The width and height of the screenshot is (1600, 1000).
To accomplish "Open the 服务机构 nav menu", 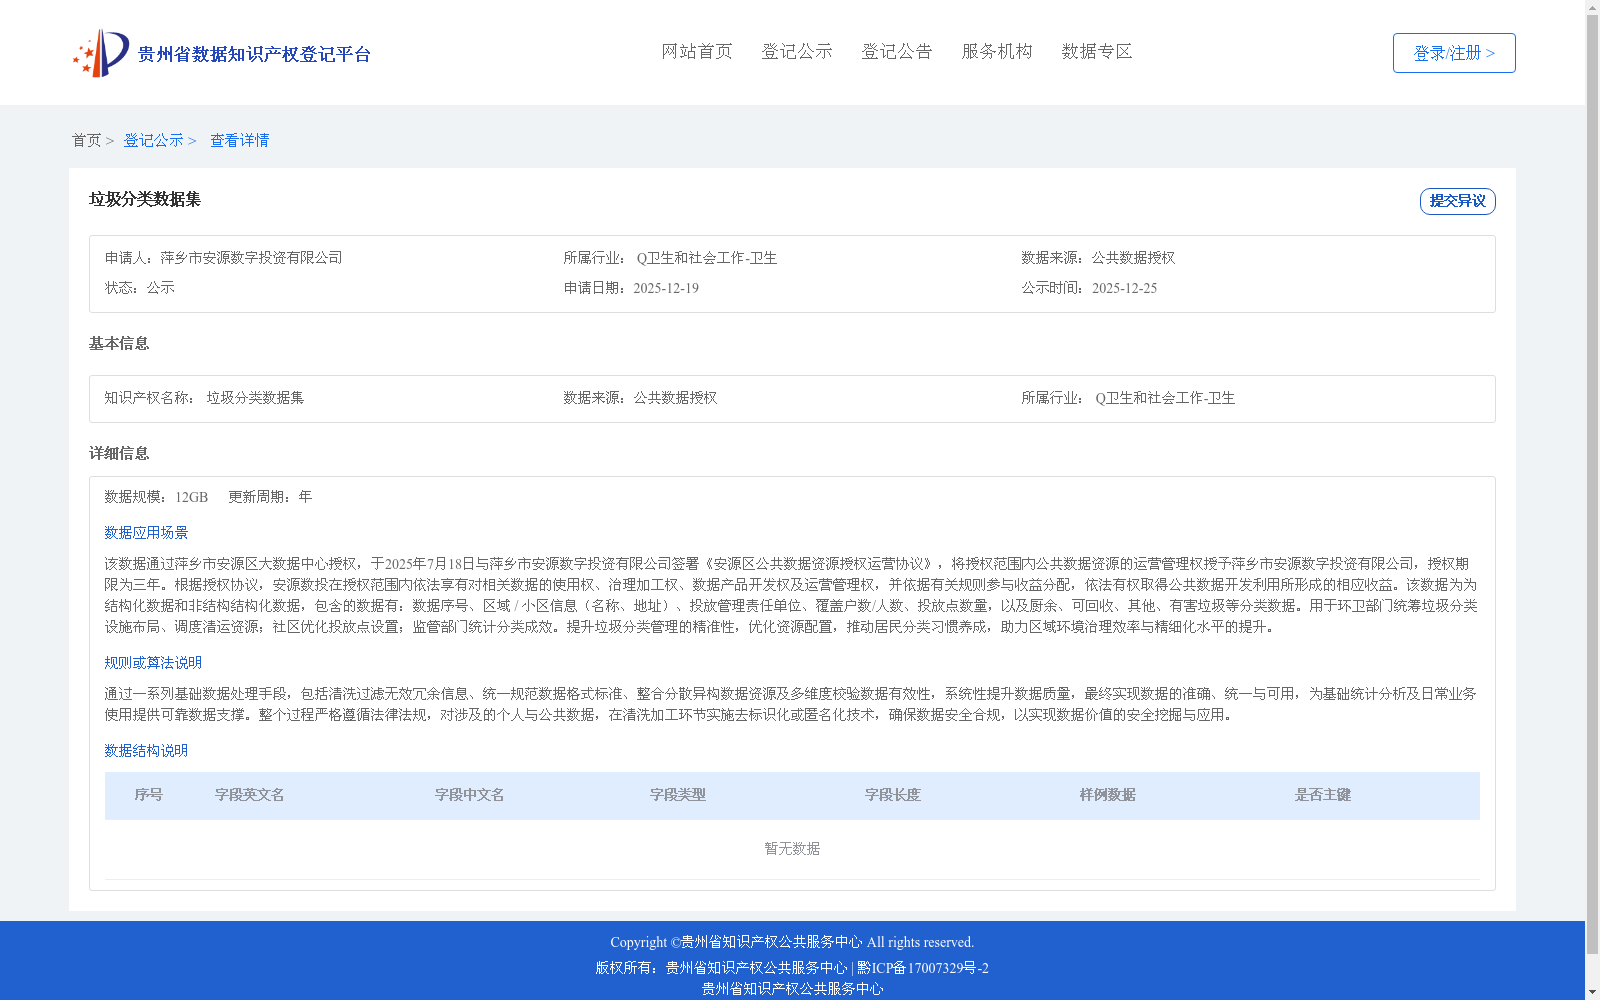I will coord(997,52).
